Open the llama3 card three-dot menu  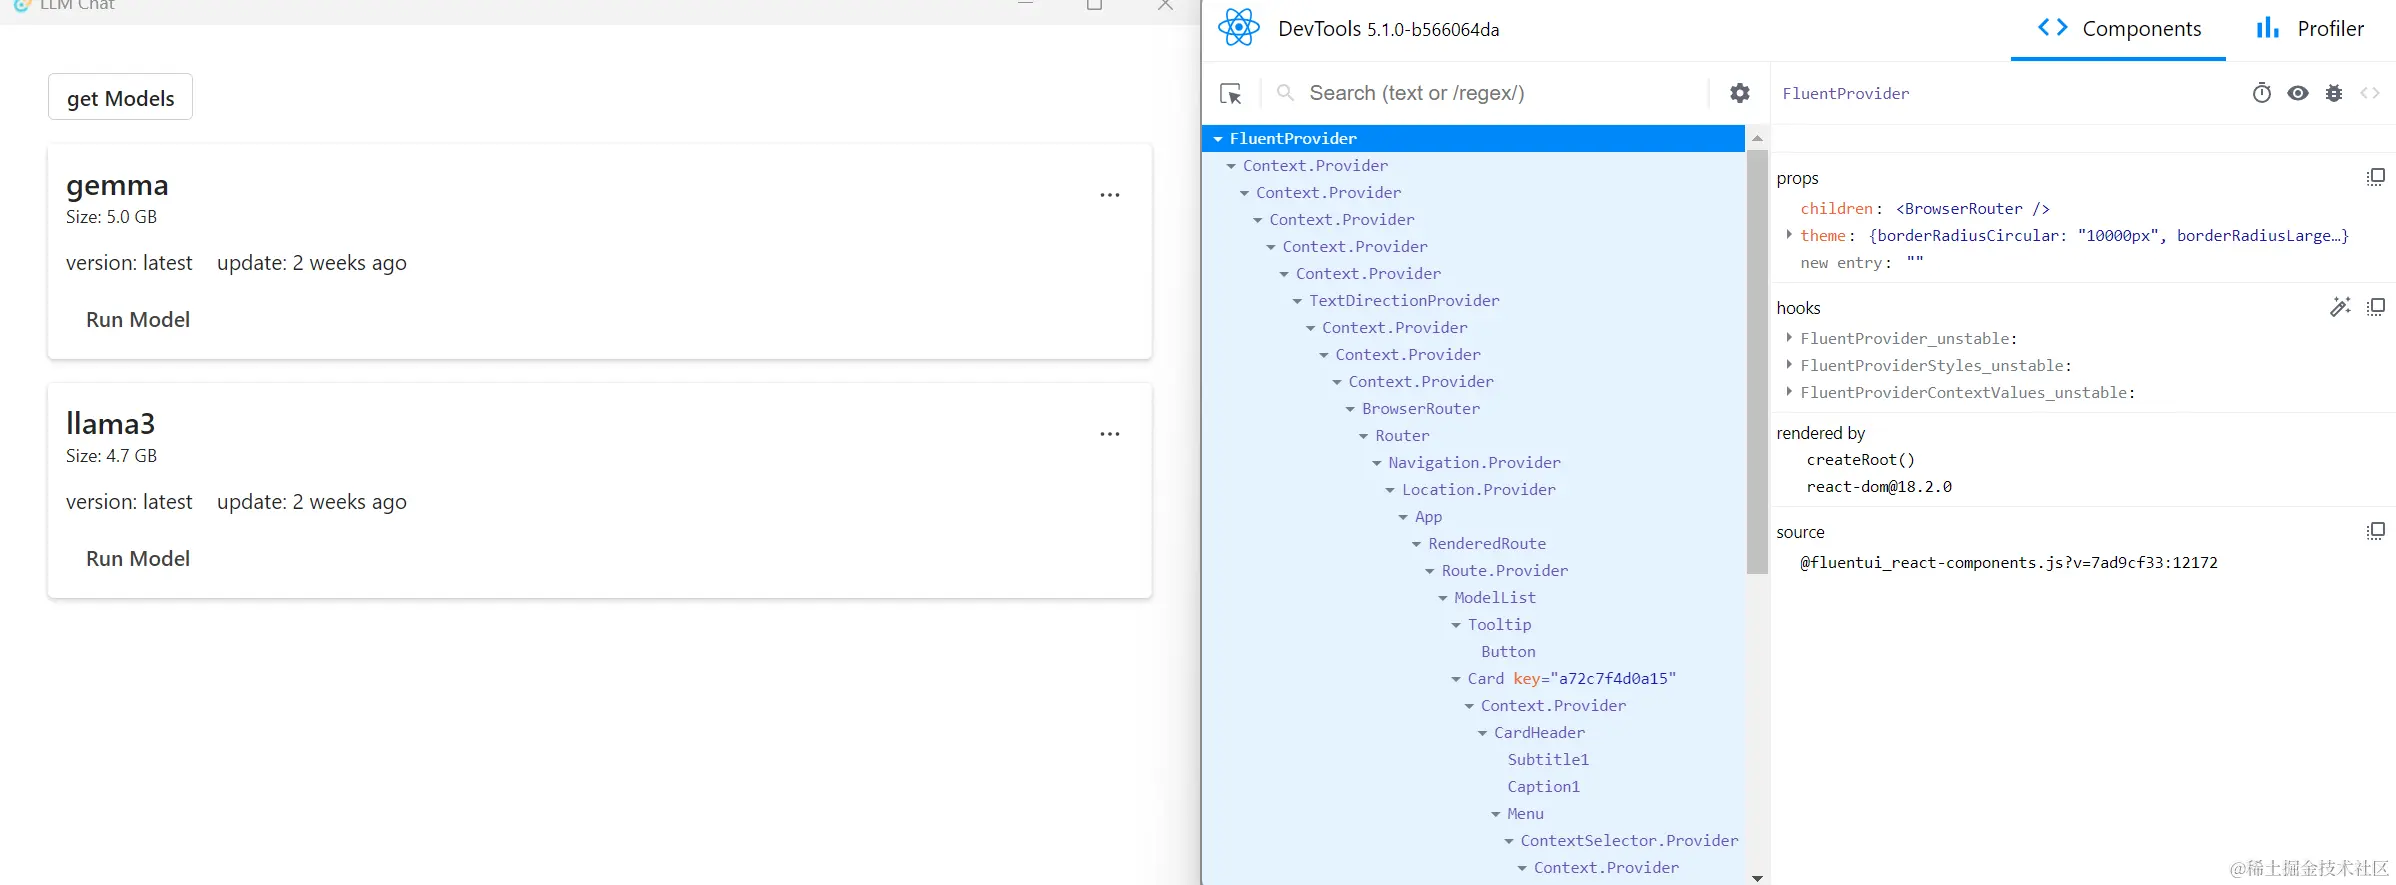(x=1110, y=434)
